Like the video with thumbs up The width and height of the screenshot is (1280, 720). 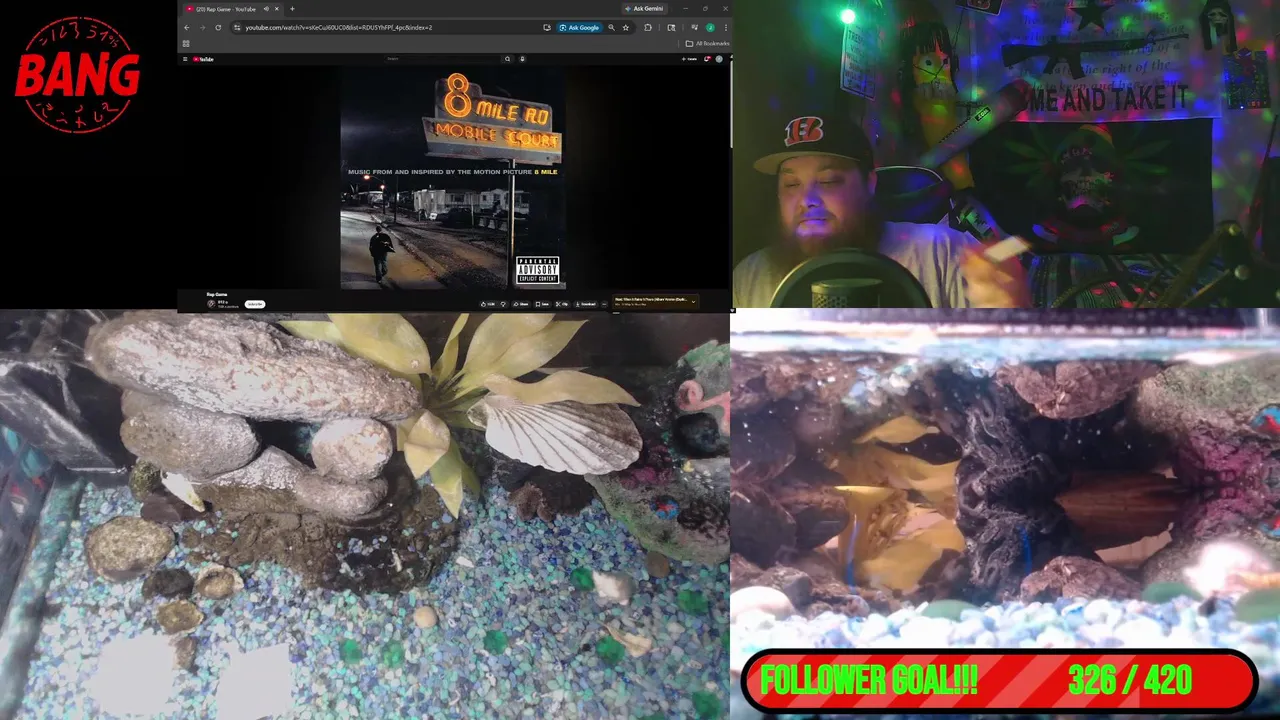[488, 304]
